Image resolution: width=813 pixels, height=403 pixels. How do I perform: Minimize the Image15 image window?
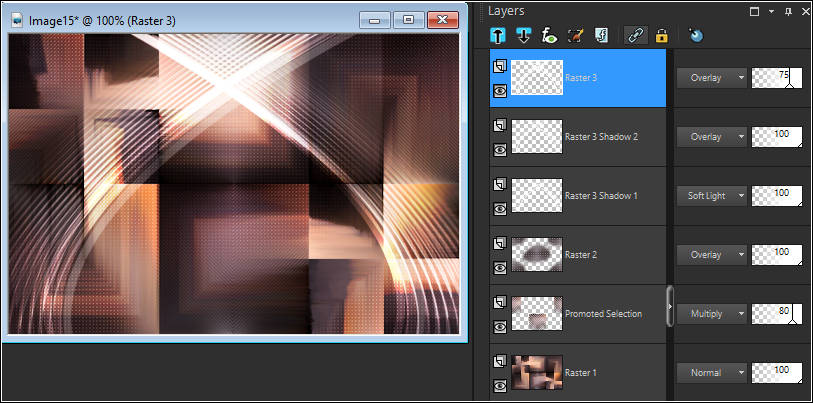(375, 20)
